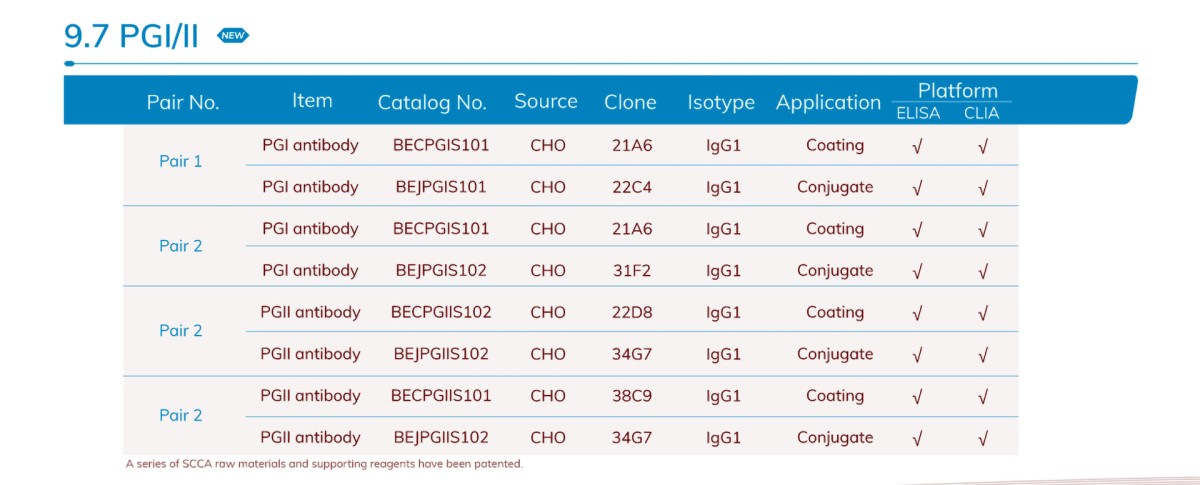
Task: Click clone 22C4 cell
Action: [x=631, y=187]
